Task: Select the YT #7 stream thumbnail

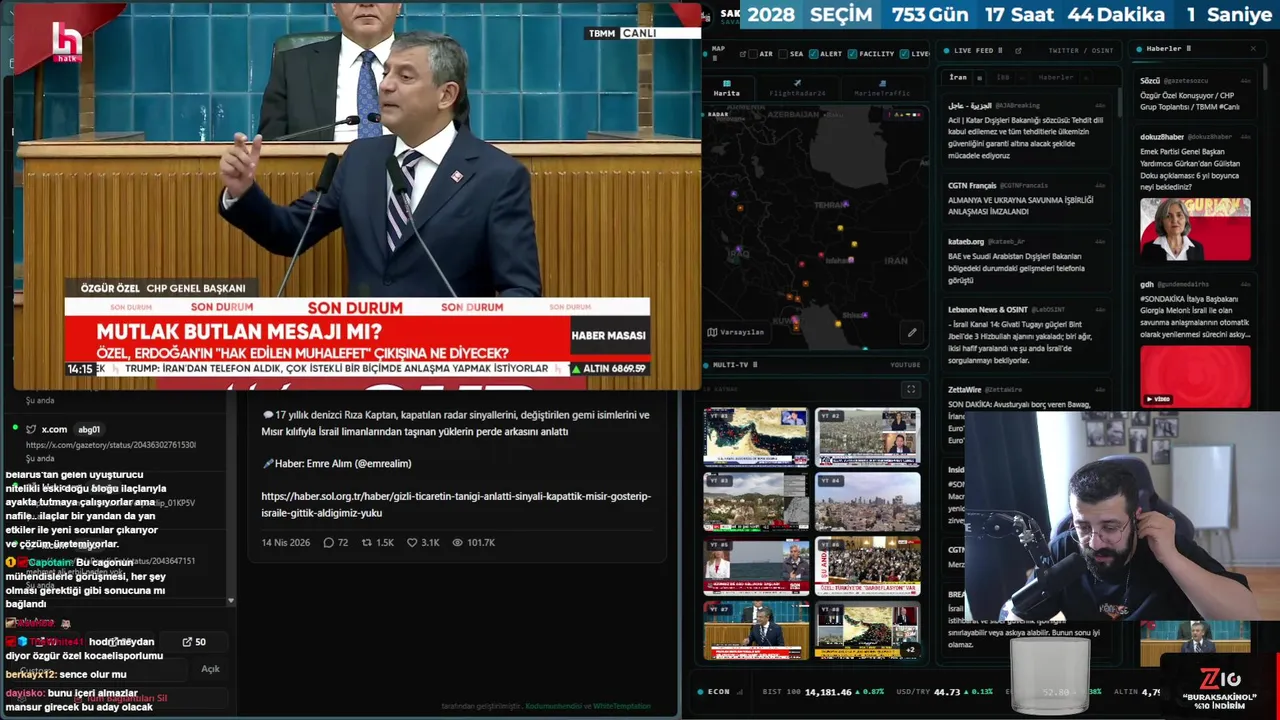Action: coord(756,630)
